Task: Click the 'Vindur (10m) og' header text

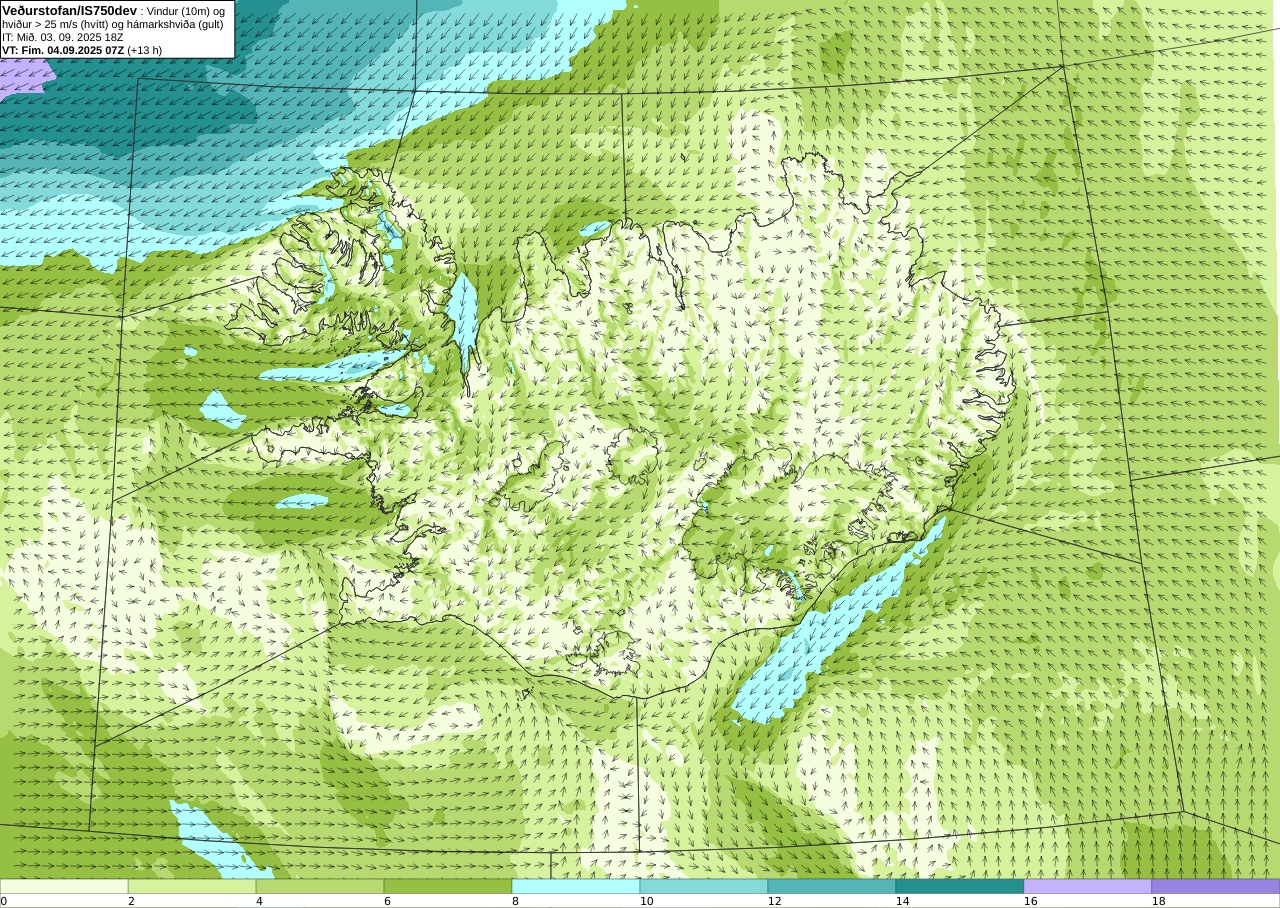Action: [x=186, y=11]
